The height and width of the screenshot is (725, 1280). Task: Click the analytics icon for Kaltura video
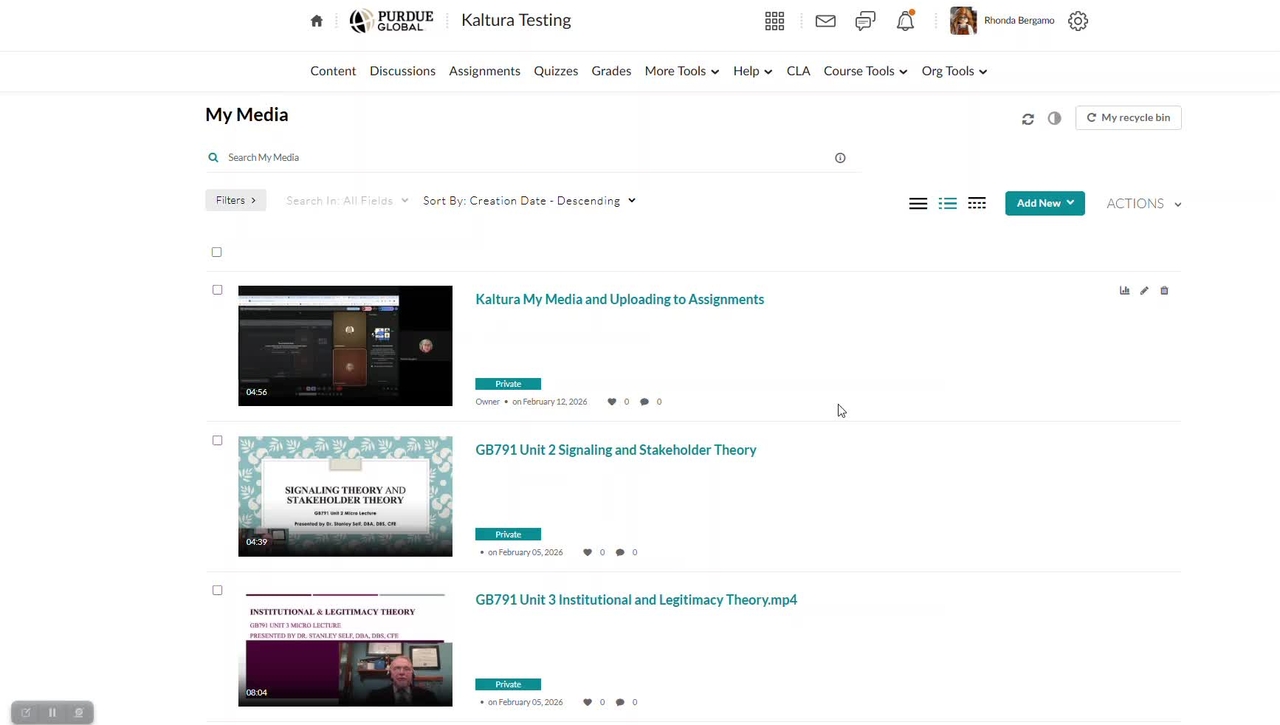pos(1125,291)
